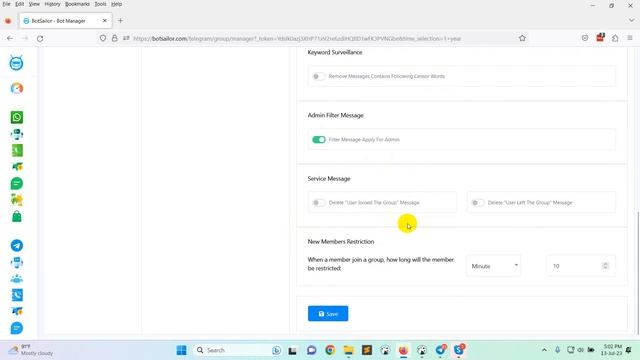Open the green chat bubble live chat icon
640x360 pixels.
[x=17, y=184]
